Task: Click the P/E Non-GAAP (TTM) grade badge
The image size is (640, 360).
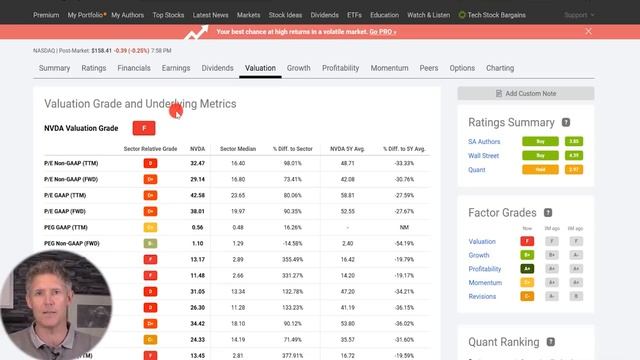Action: [150, 163]
